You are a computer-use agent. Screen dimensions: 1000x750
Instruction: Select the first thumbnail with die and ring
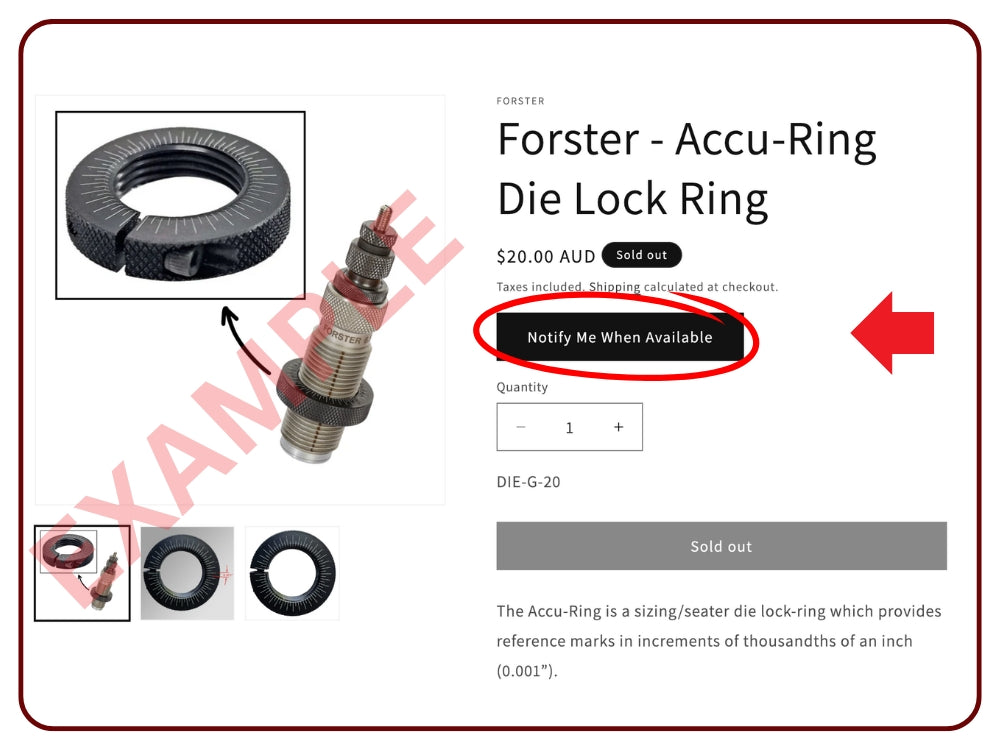[x=82, y=573]
